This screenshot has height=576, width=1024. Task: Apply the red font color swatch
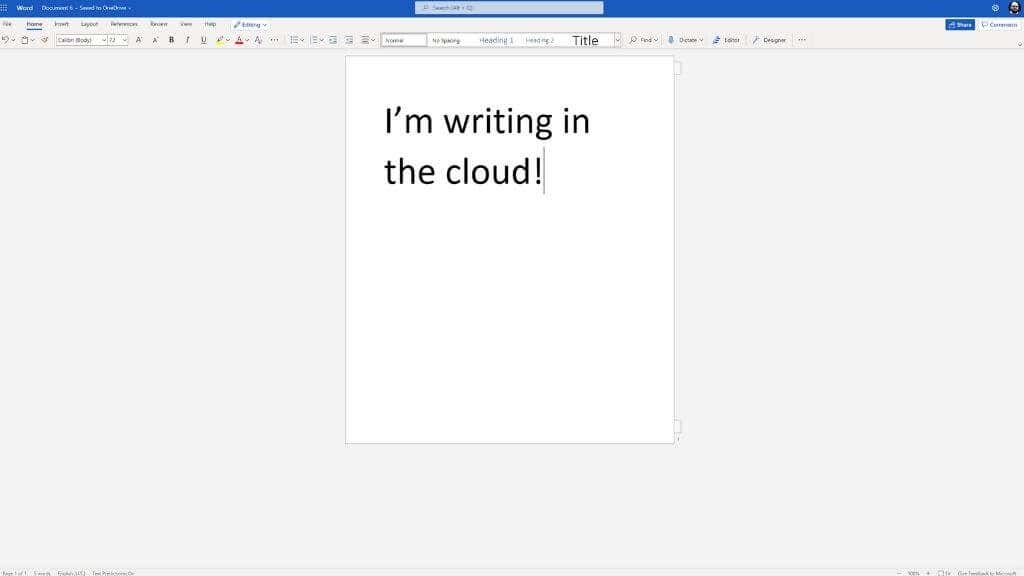click(239, 40)
